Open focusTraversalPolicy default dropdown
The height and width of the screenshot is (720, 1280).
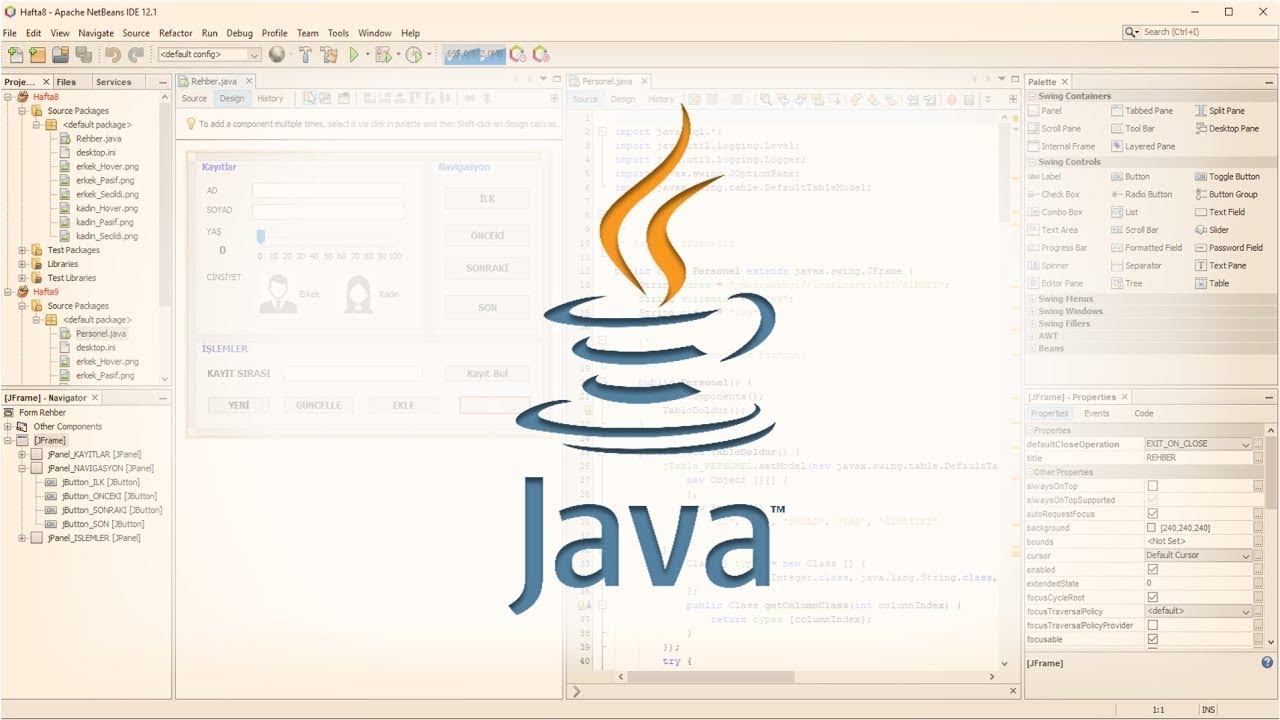[x=1246, y=611]
